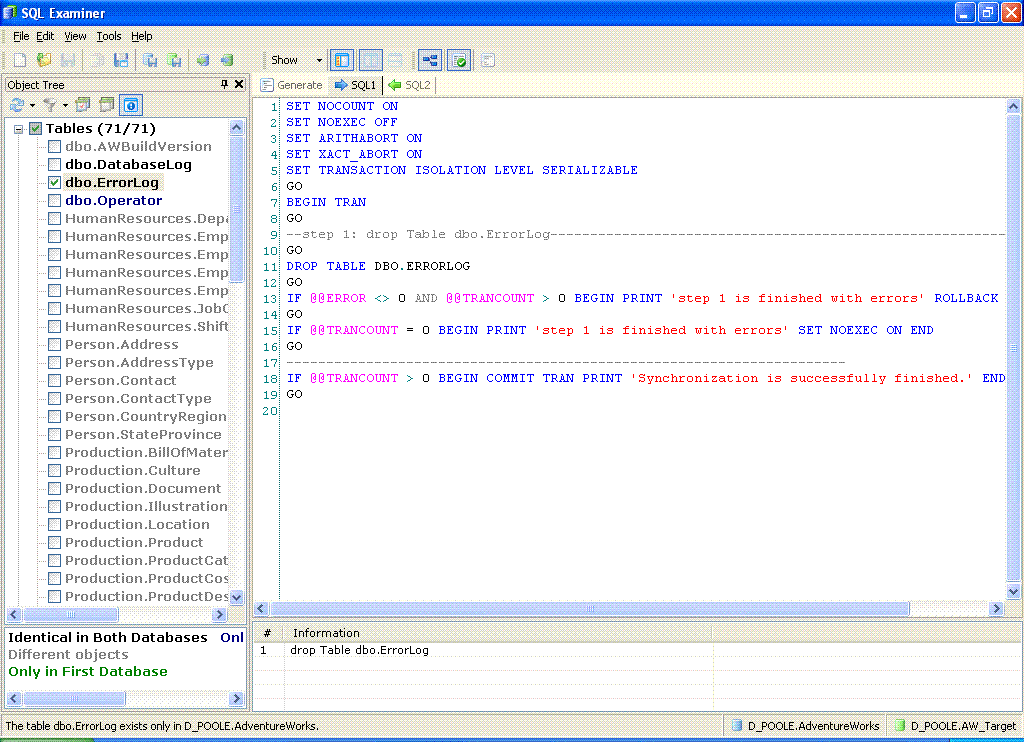This screenshot has width=1024, height=742.
Task: Collapse the Tables (71/71) tree node
Action: [18, 129]
